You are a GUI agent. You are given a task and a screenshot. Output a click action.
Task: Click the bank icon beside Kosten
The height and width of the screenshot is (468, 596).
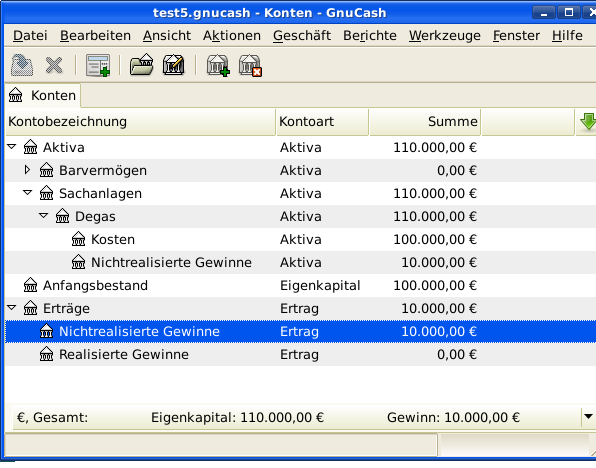click(78, 239)
